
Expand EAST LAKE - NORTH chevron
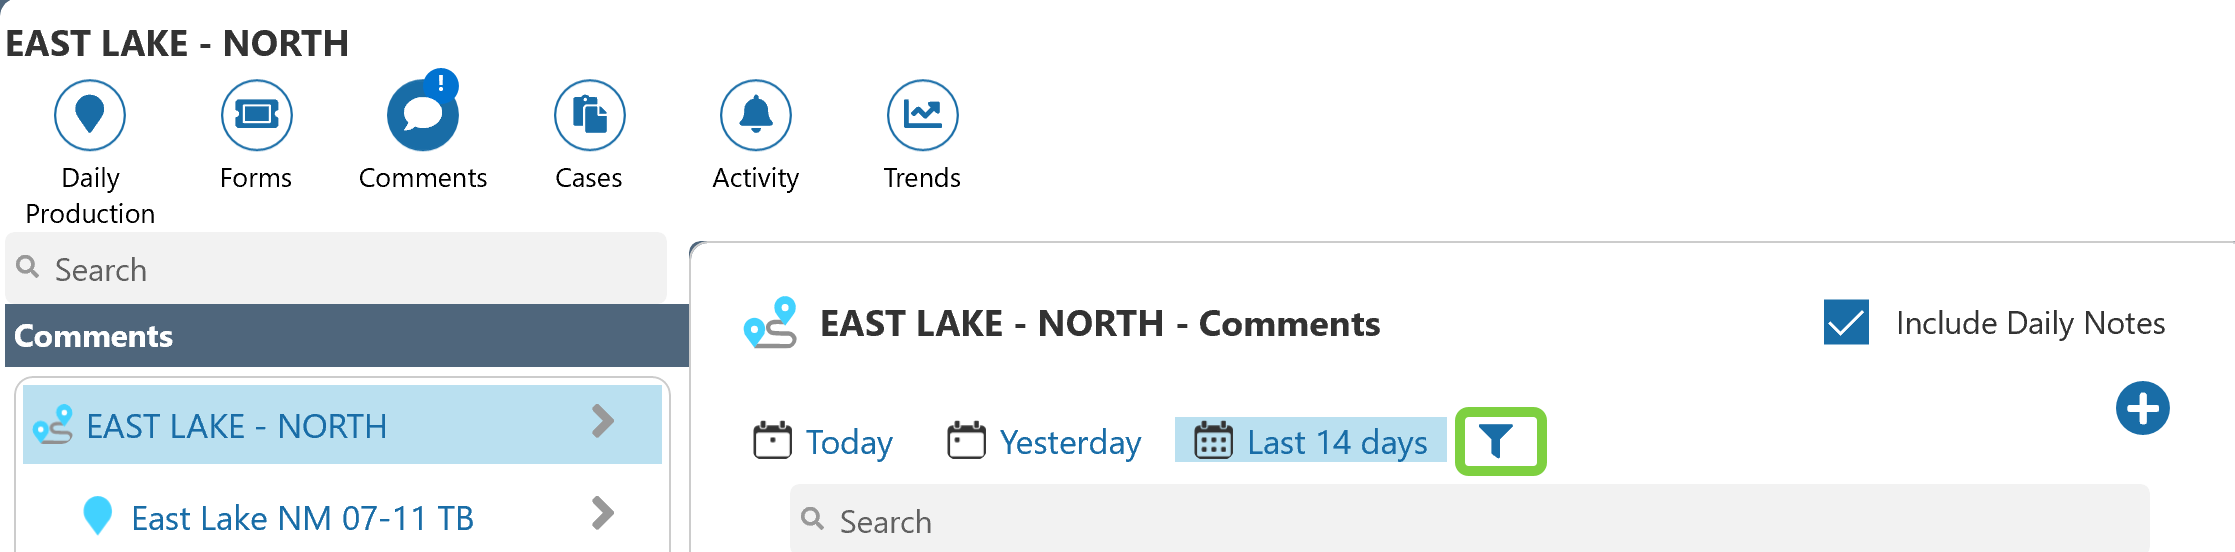click(602, 422)
